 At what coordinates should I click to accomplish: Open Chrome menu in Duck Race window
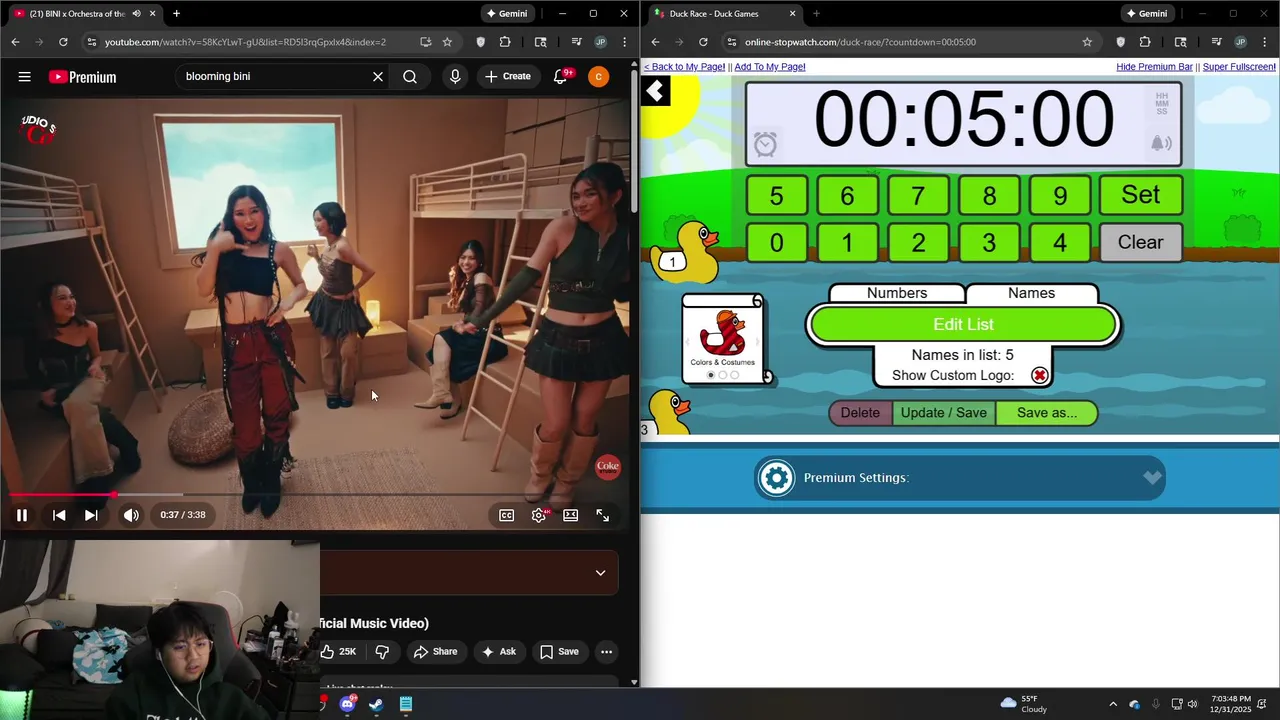click(1266, 42)
